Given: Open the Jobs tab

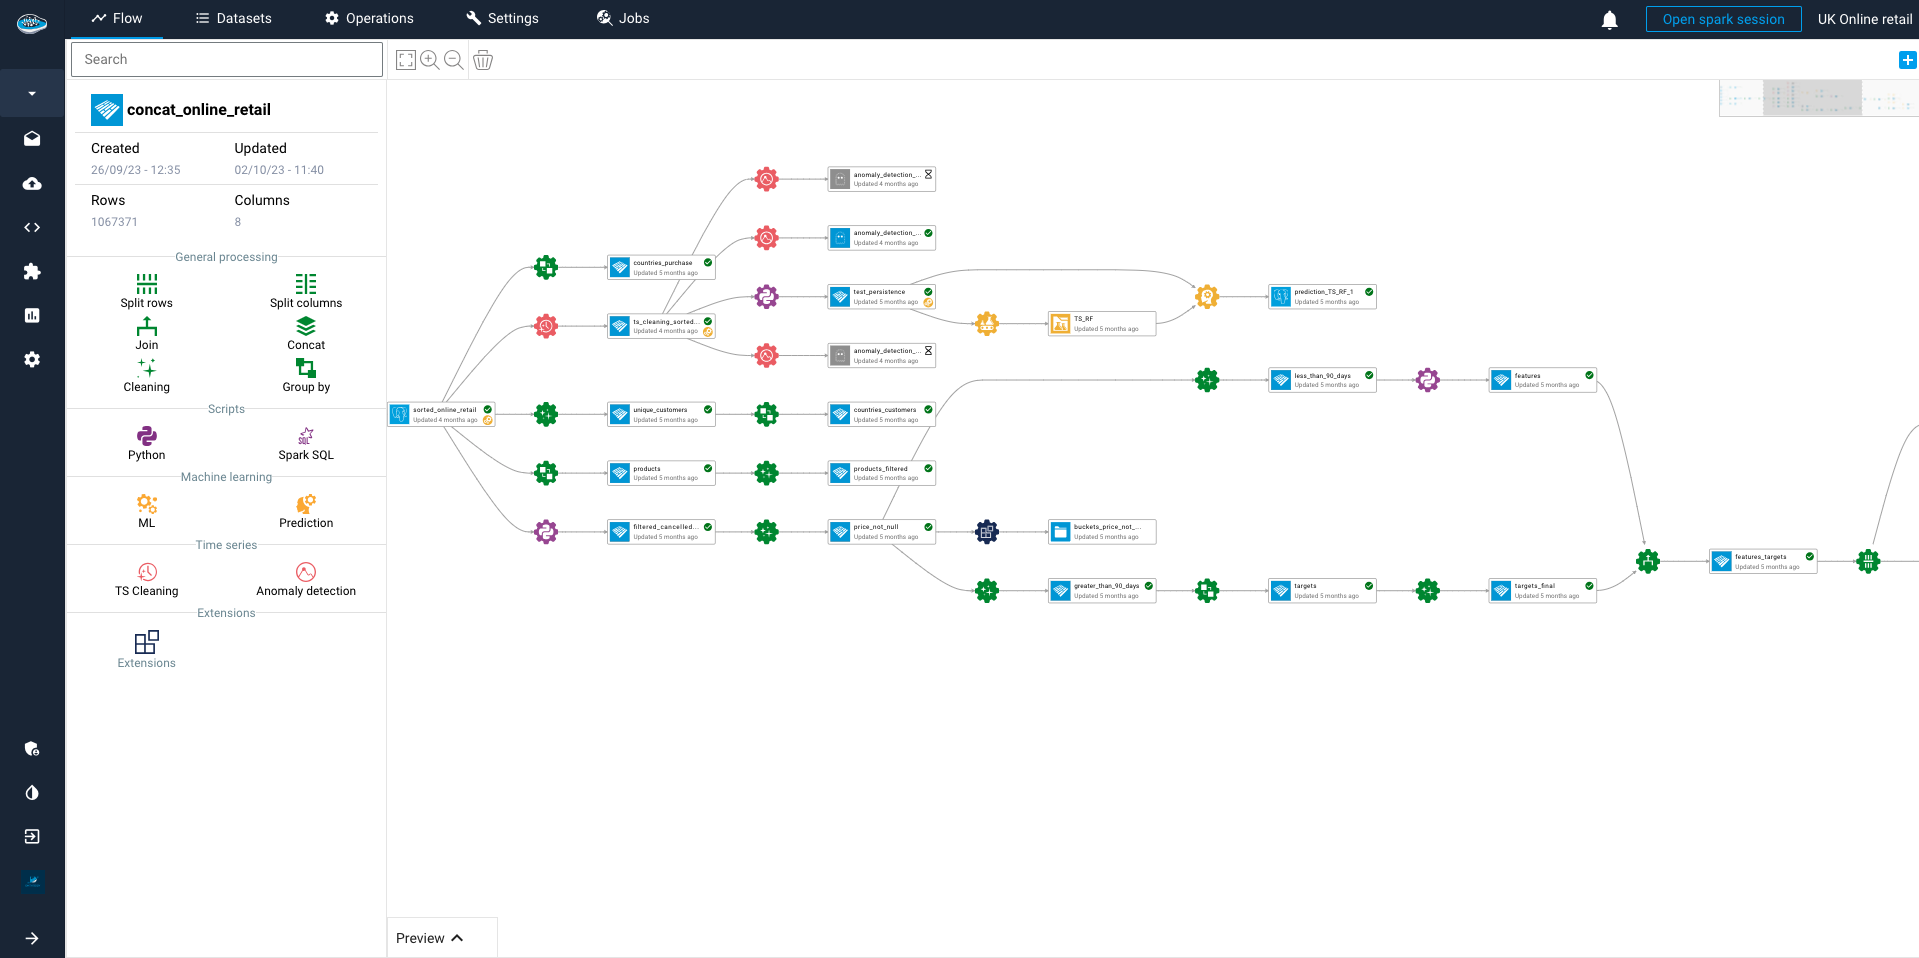Looking at the screenshot, I should coord(623,19).
